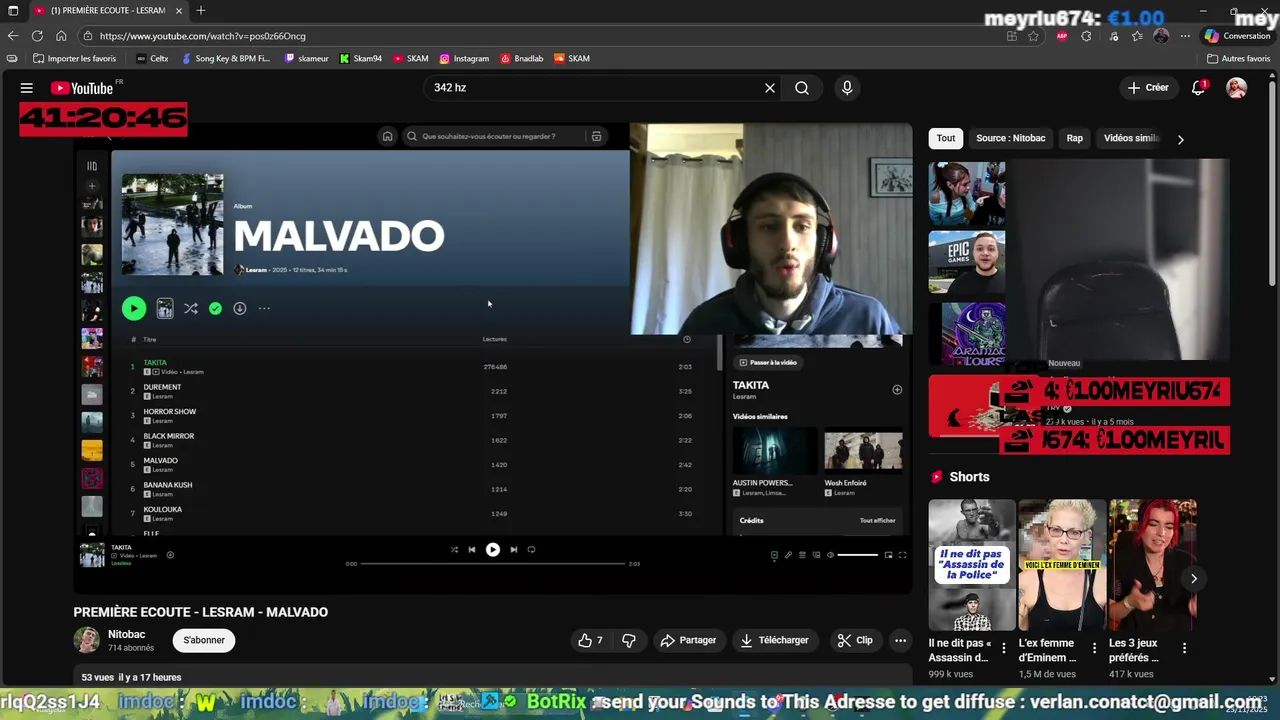The width and height of the screenshot is (1280, 720).
Task: Click the Spotify track progress bar in video
Action: [x=493, y=564]
